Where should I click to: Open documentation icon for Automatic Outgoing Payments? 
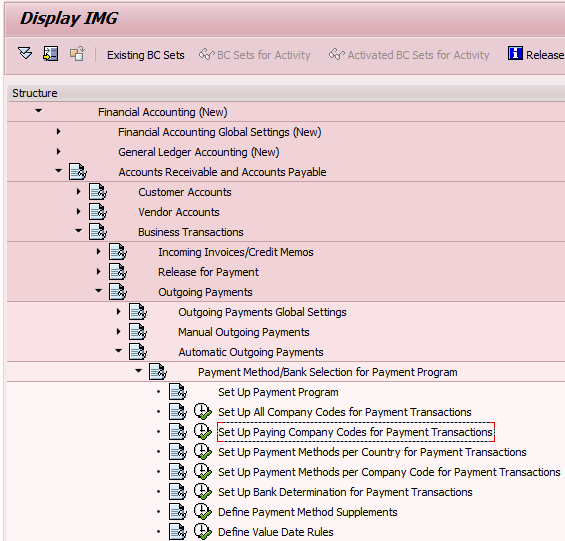[x=138, y=351]
